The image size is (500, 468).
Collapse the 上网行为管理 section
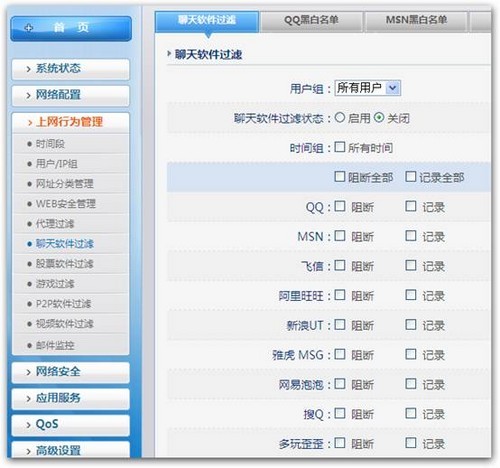coord(71,122)
